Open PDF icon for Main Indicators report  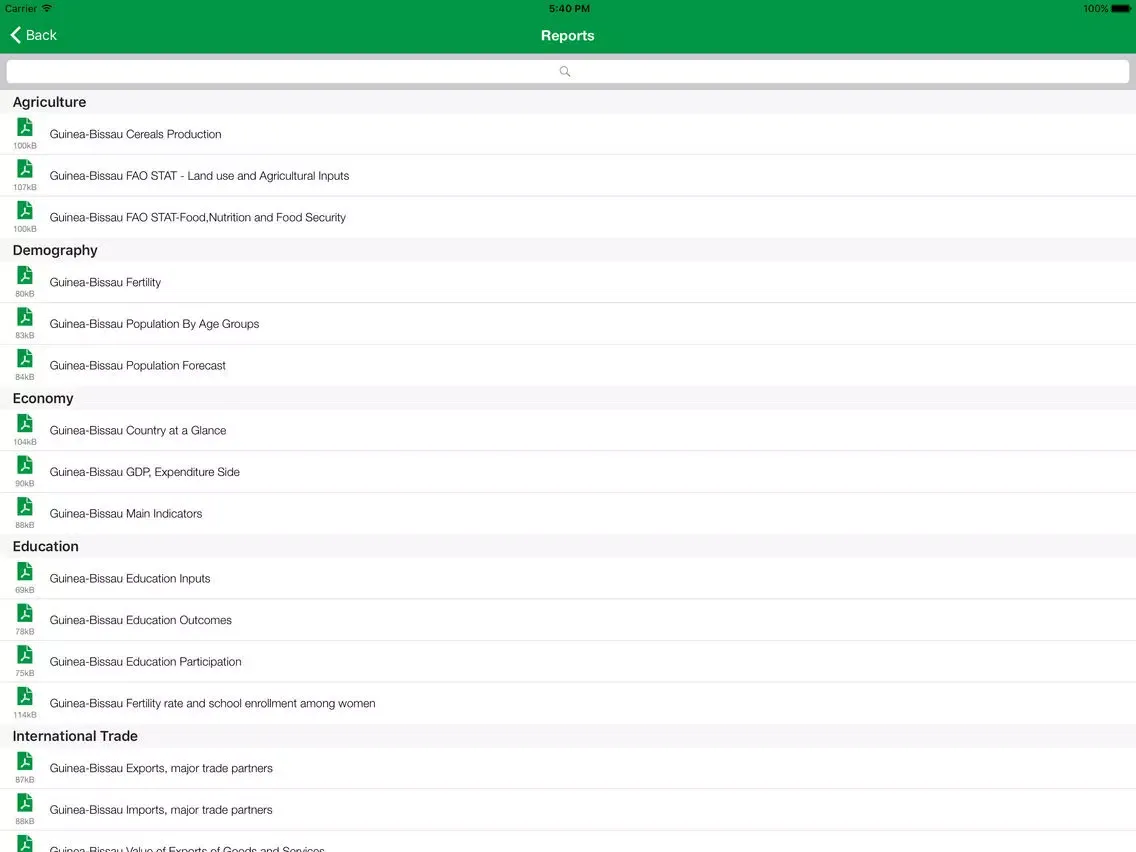tap(25, 506)
